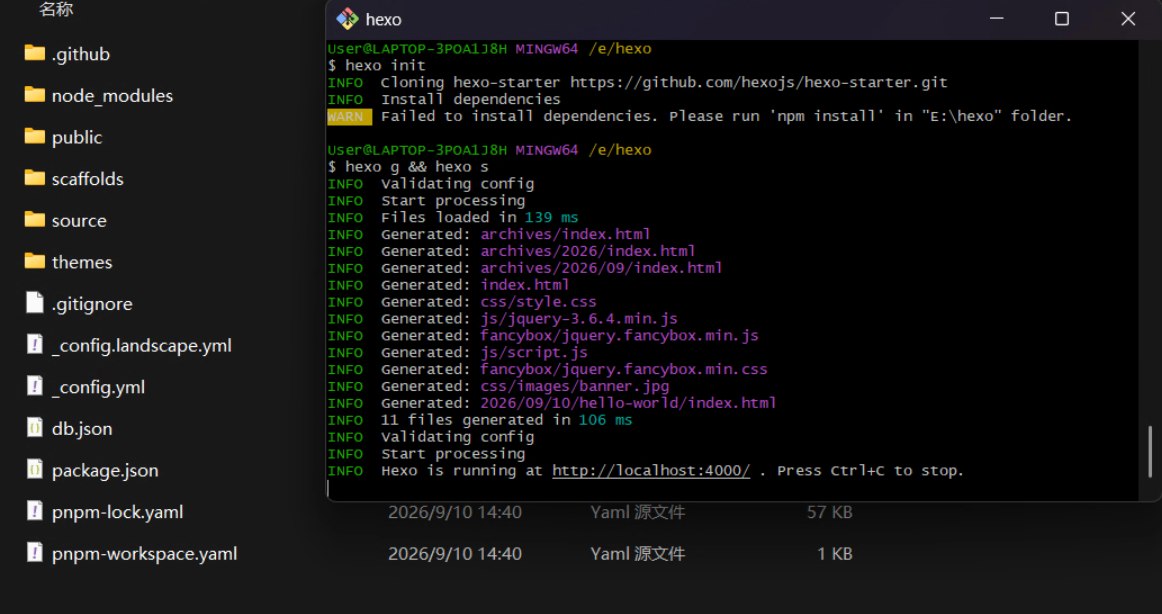Select the .github folder icon
The image size is (1162, 614).
click(34, 53)
